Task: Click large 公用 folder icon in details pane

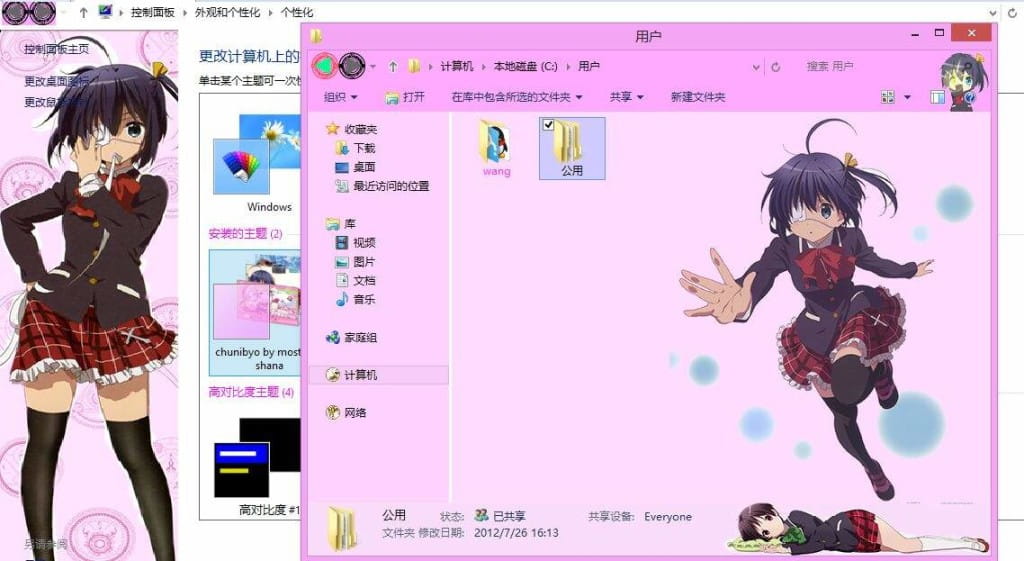Action: pos(343,528)
